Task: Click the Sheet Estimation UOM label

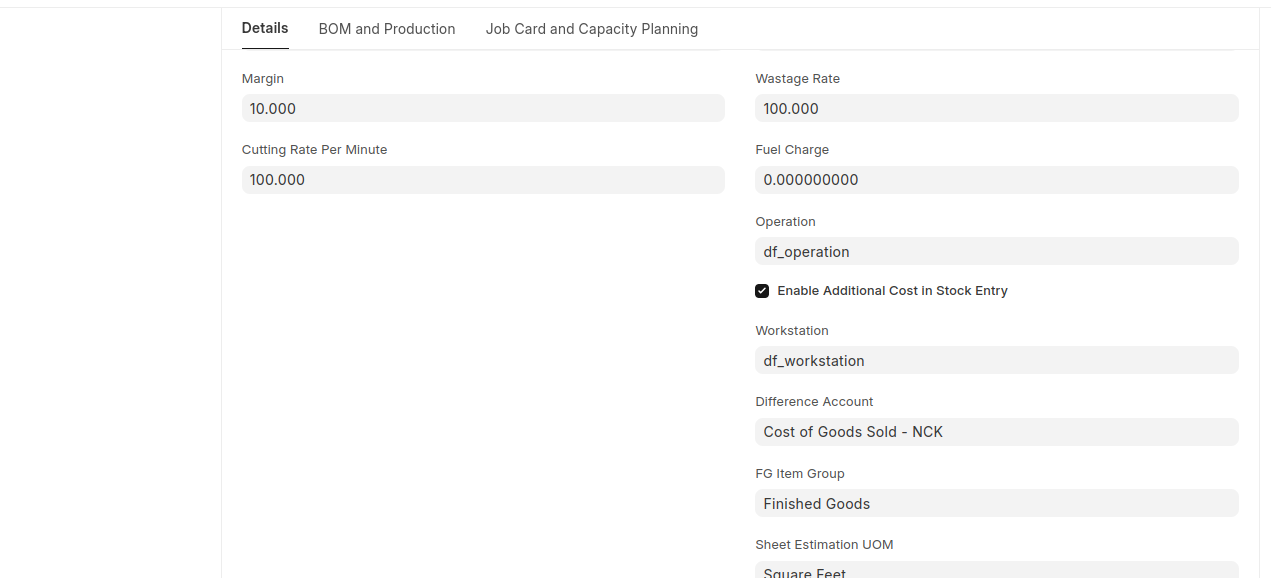Action: pos(824,545)
